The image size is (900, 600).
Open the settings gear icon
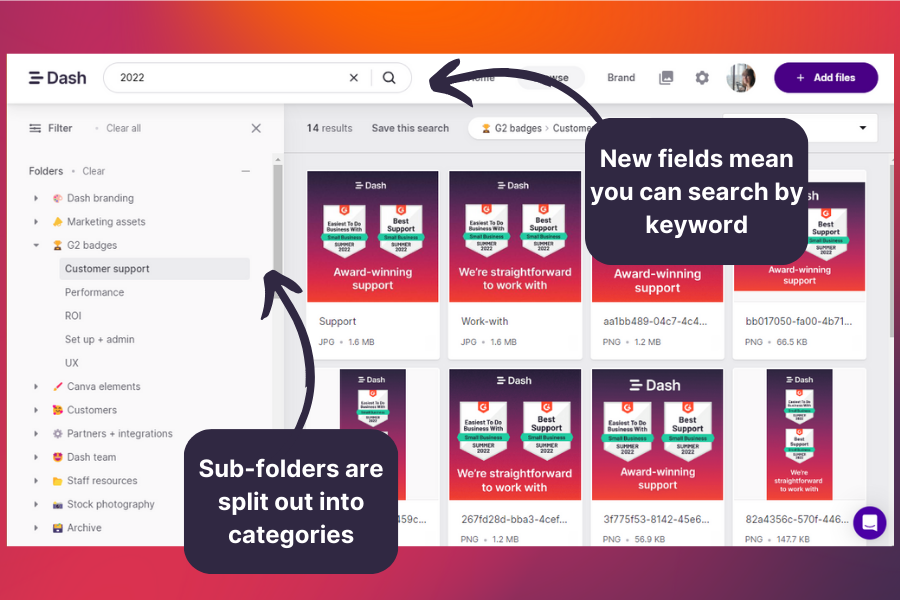pyautogui.click(x=702, y=78)
